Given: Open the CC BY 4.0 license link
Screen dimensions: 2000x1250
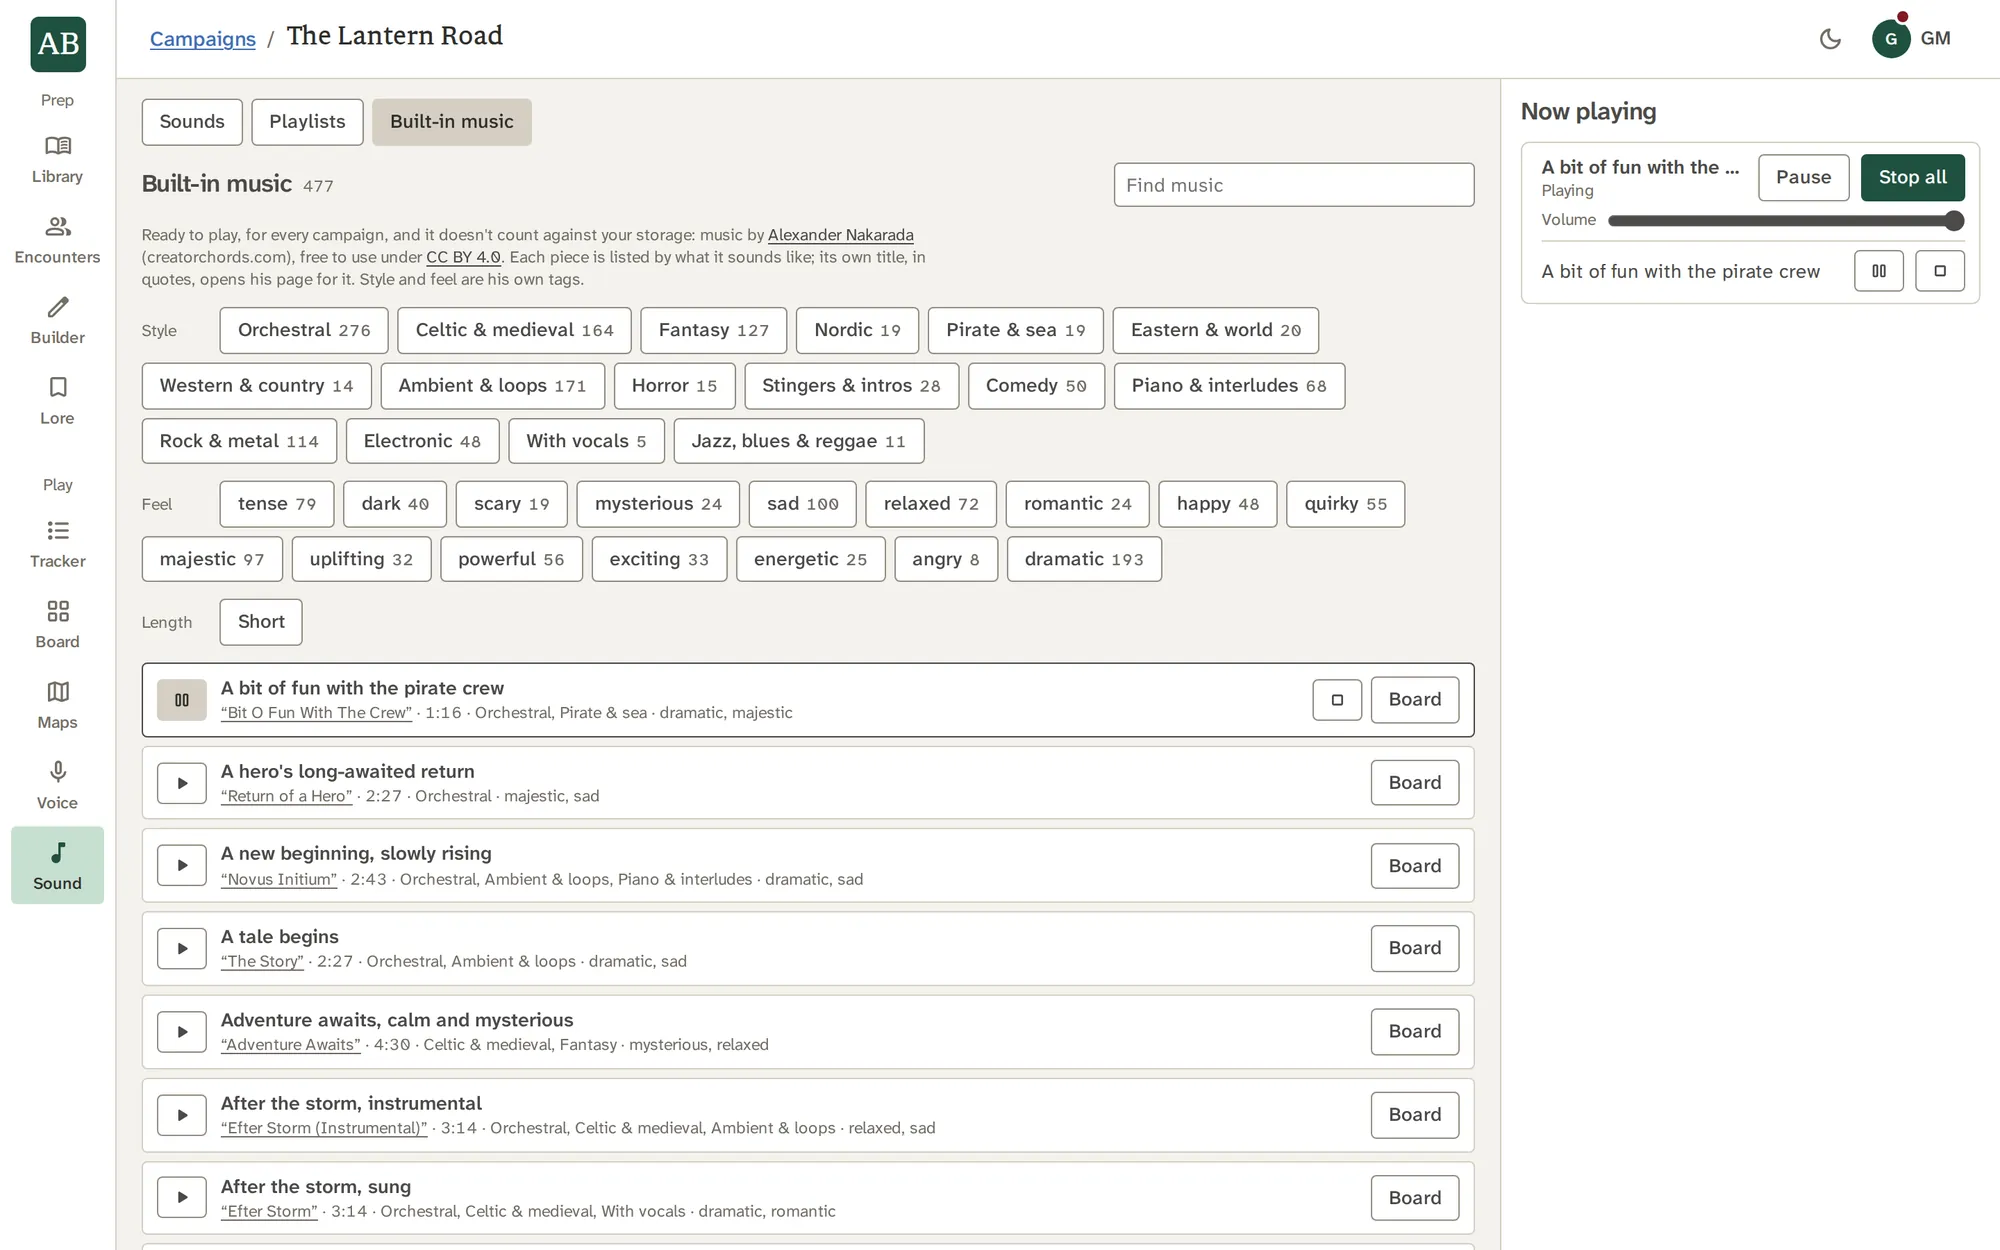Looking at the screenshot, I should coord(463,257).
